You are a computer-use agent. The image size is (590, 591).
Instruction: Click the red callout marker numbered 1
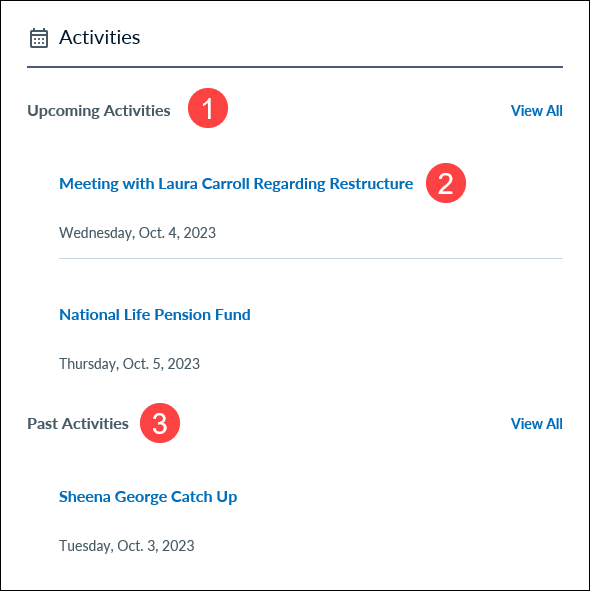(208, 108)
